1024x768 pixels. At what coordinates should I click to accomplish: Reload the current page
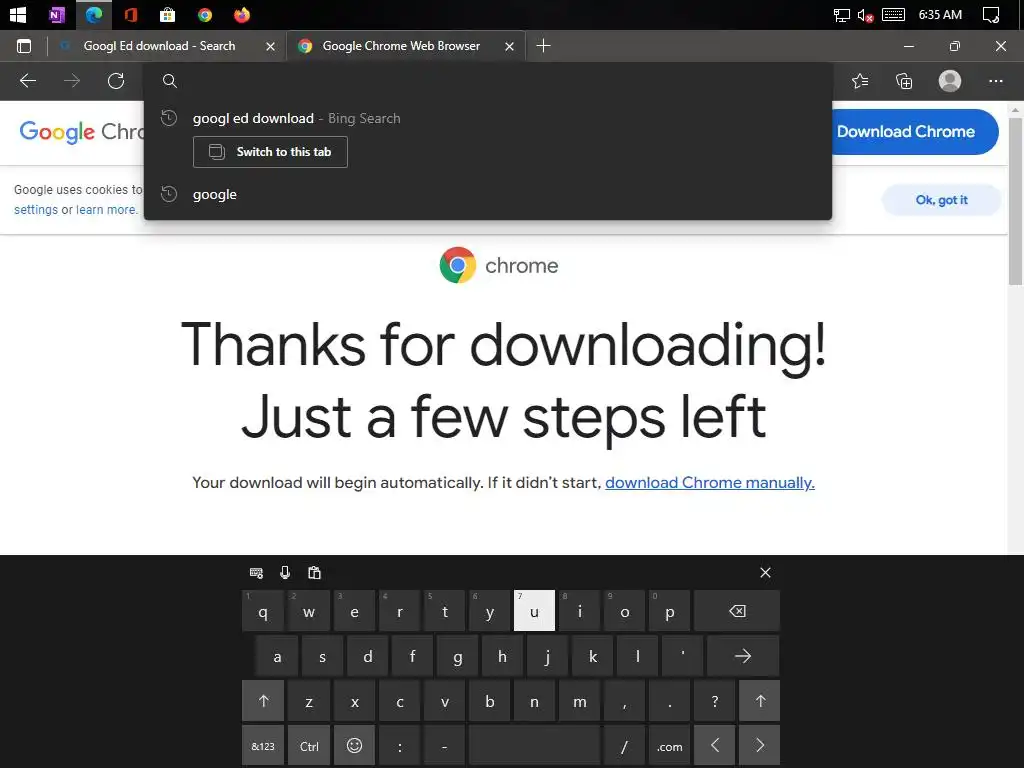point(116,81)
